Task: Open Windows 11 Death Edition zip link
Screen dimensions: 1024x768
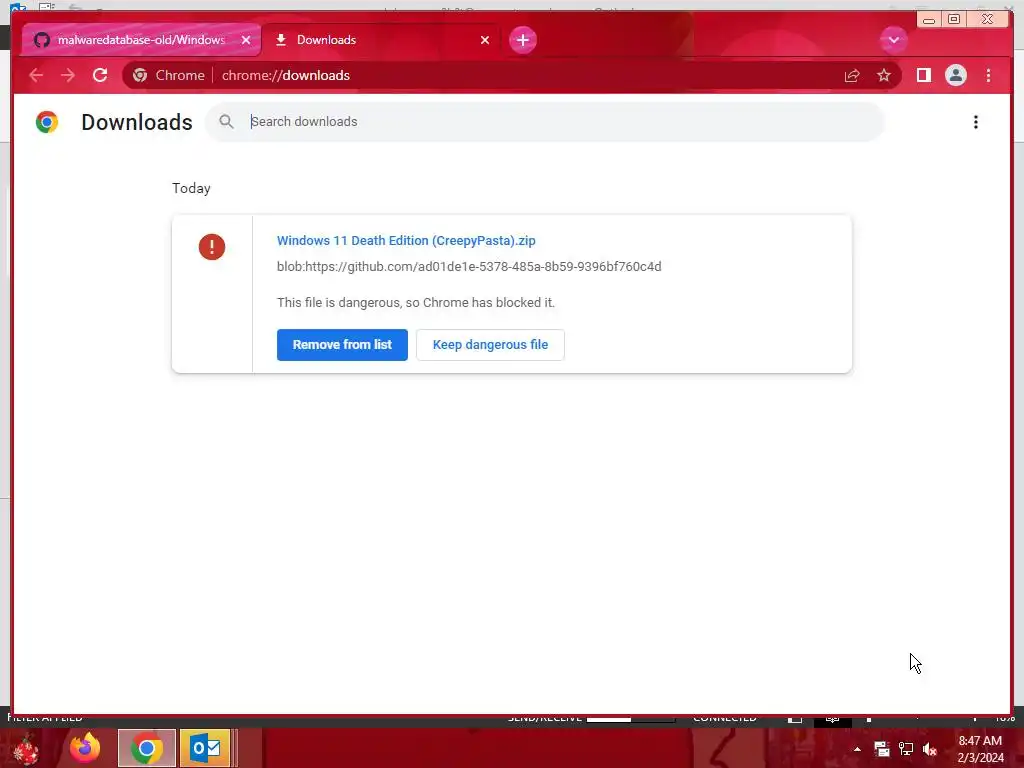Action: [x=406, y=241]
